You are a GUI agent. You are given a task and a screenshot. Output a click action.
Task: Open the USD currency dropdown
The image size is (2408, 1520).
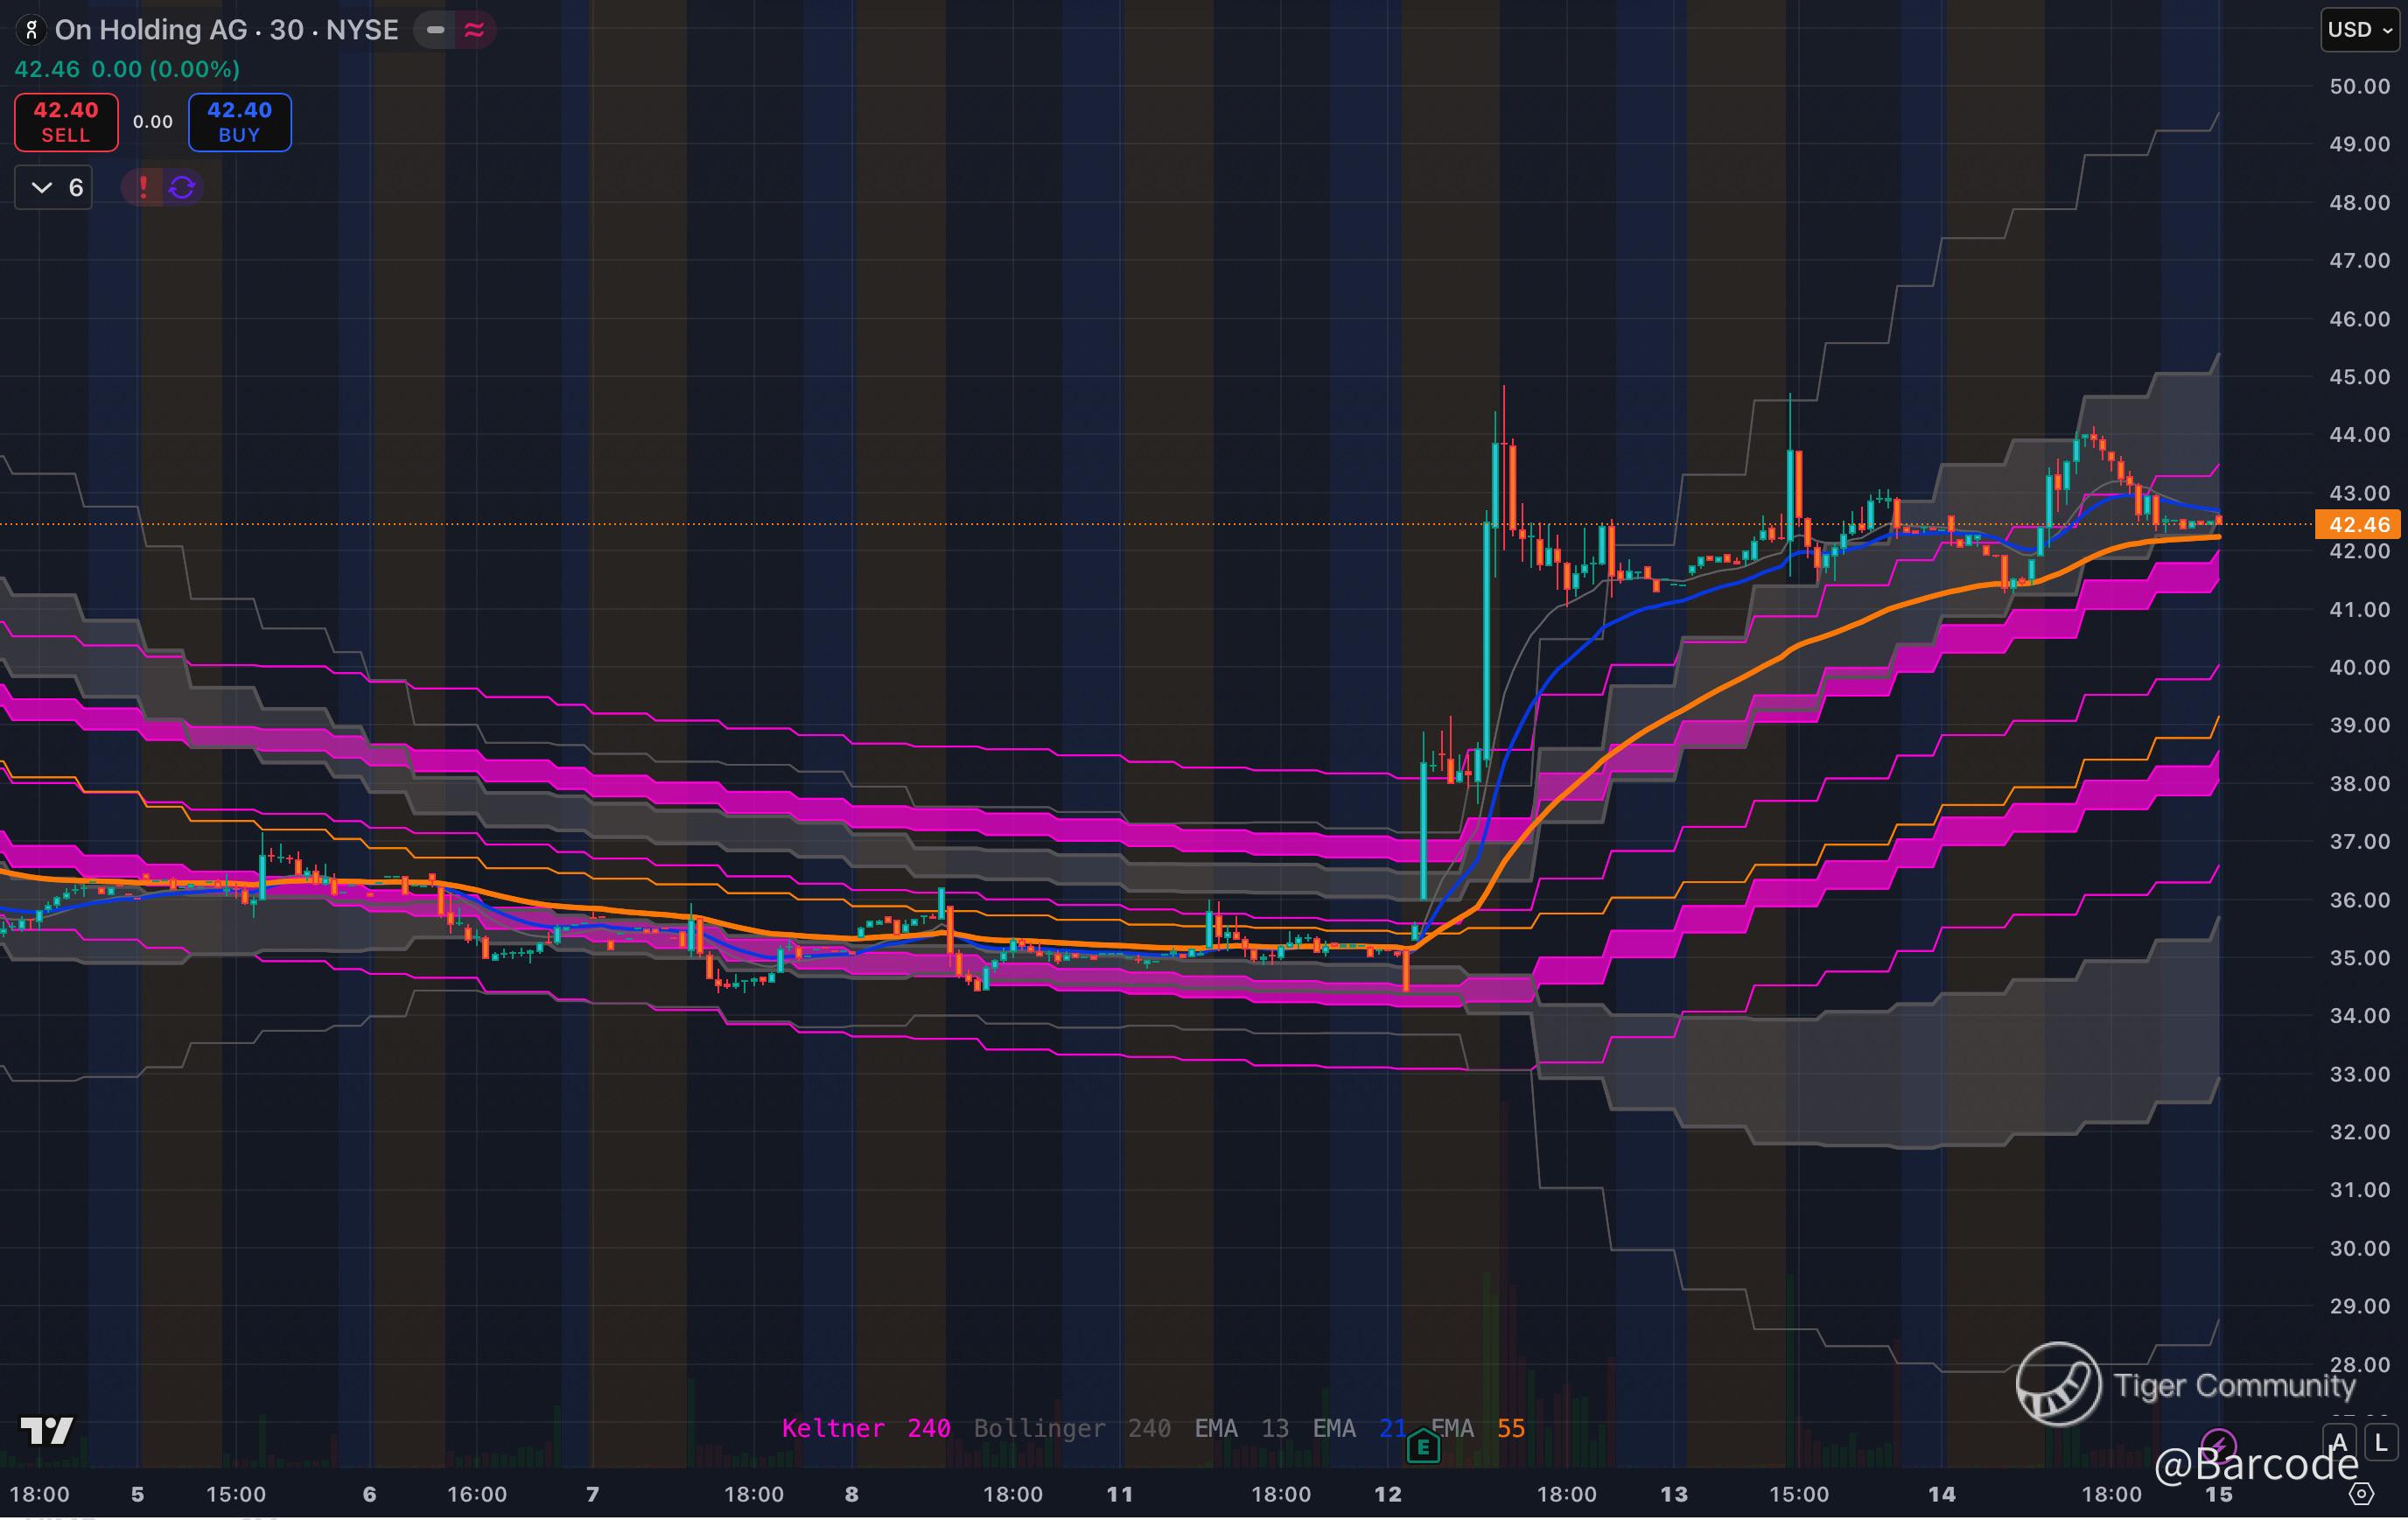(2359, 30)
